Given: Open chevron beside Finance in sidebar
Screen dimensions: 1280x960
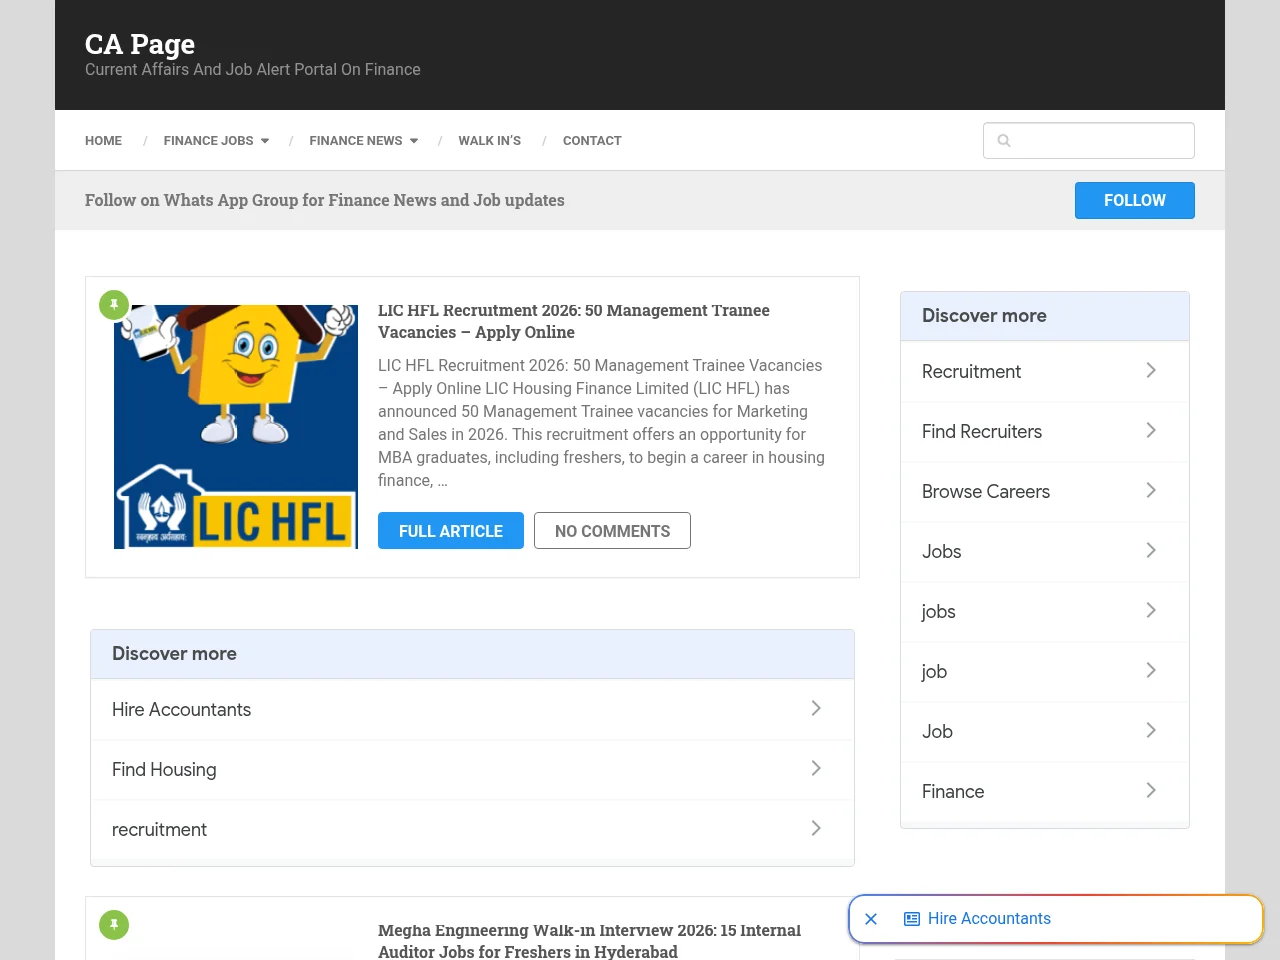Looking at the screenshot, I should pos(1151,791).
